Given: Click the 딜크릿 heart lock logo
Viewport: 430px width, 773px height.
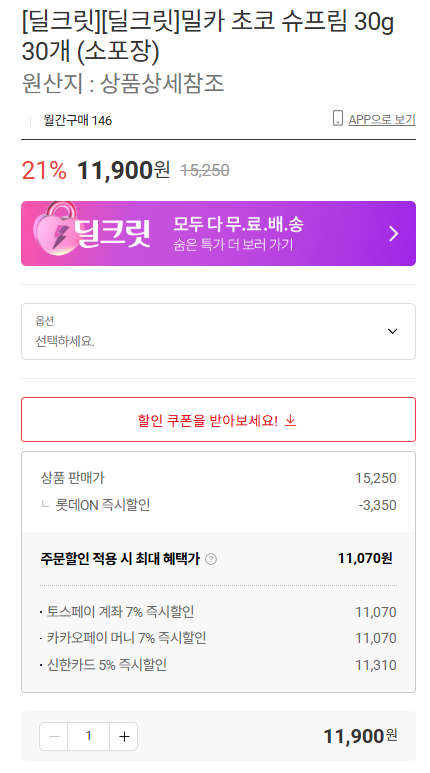Looking at the screenshot, I should tap(55, 230).
